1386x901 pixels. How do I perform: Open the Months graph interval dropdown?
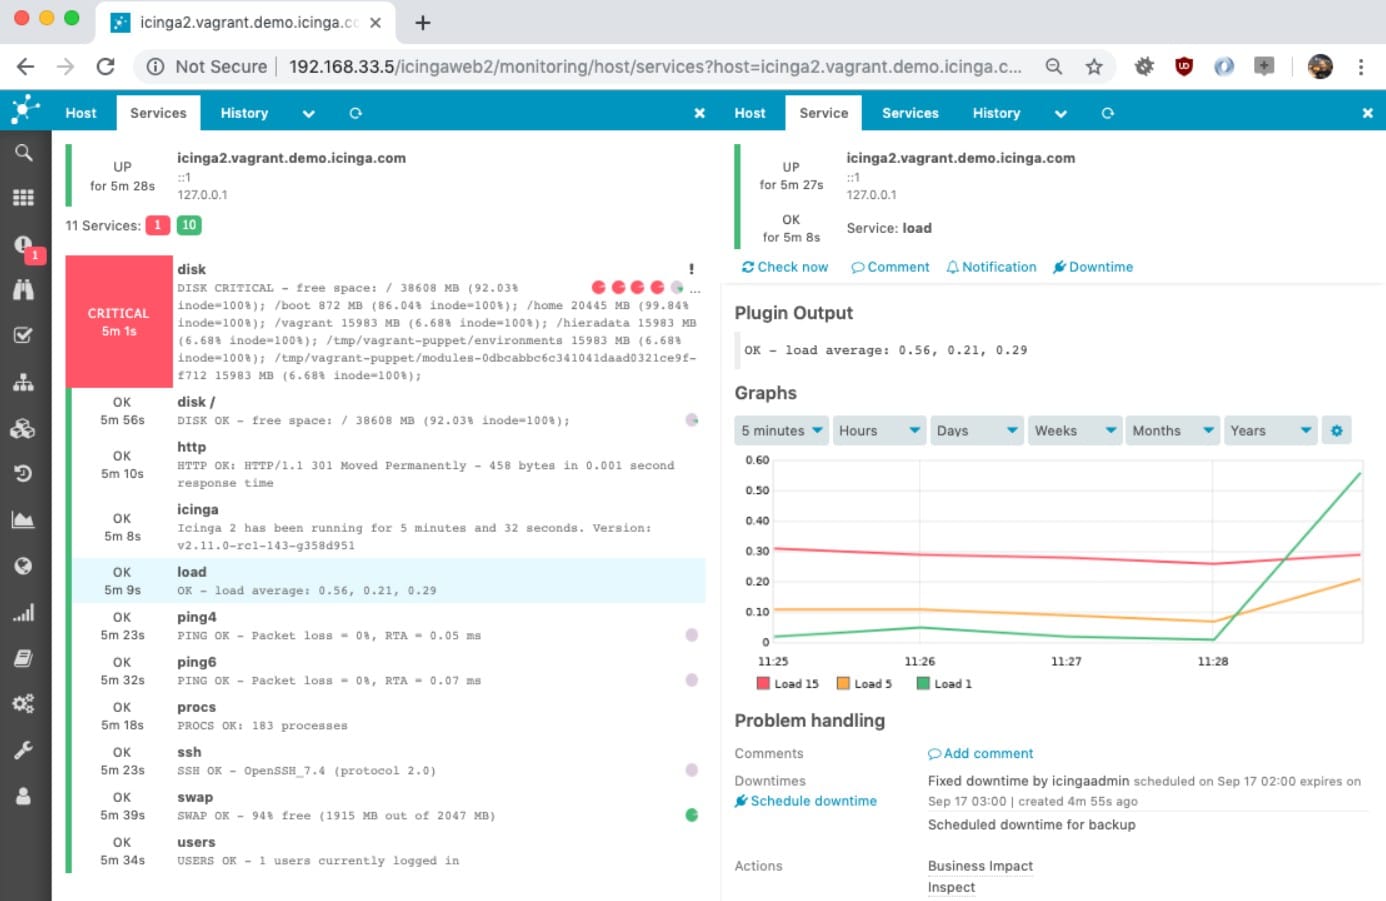(x=1171, y=430)
